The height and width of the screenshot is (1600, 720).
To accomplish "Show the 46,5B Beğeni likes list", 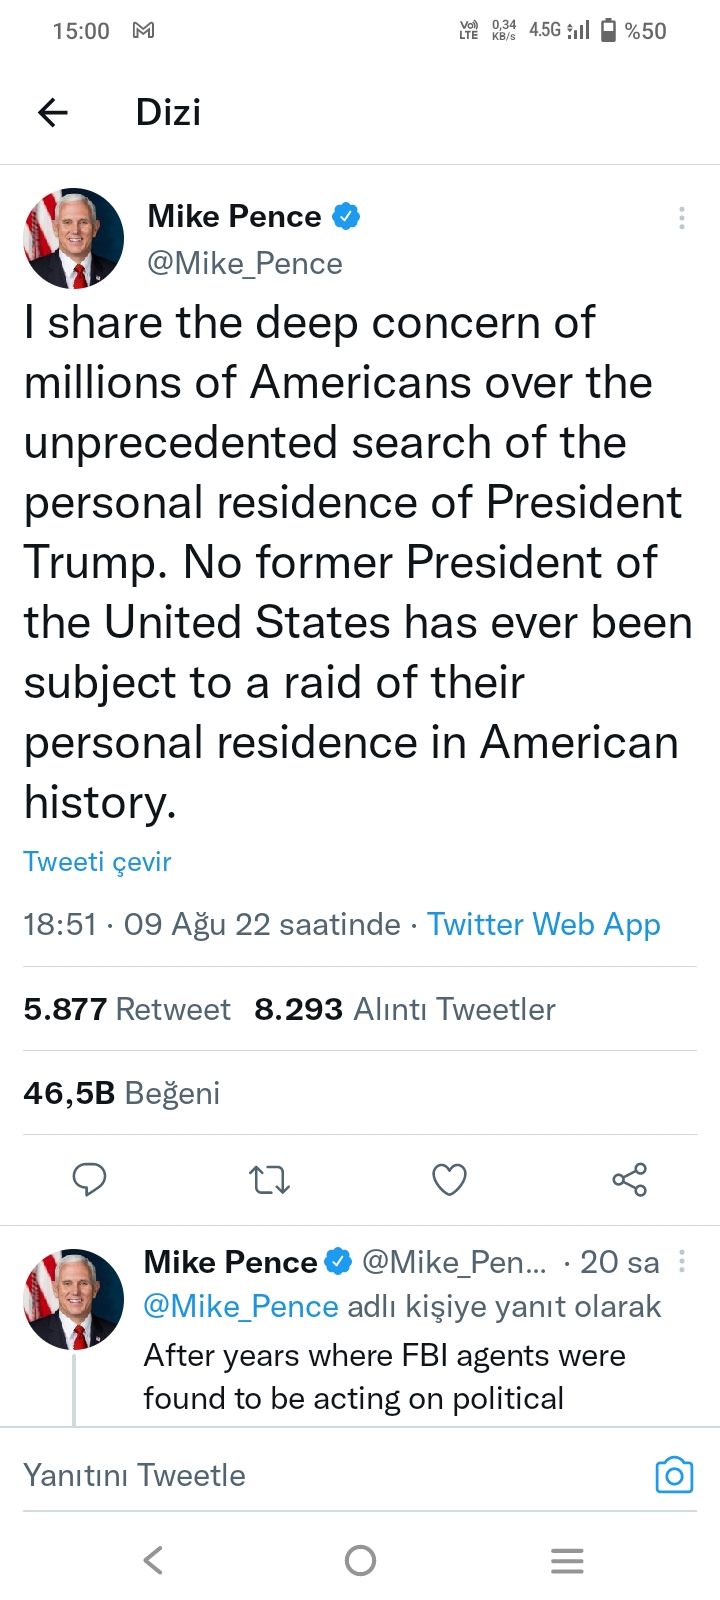I will tap(122, 1093).
